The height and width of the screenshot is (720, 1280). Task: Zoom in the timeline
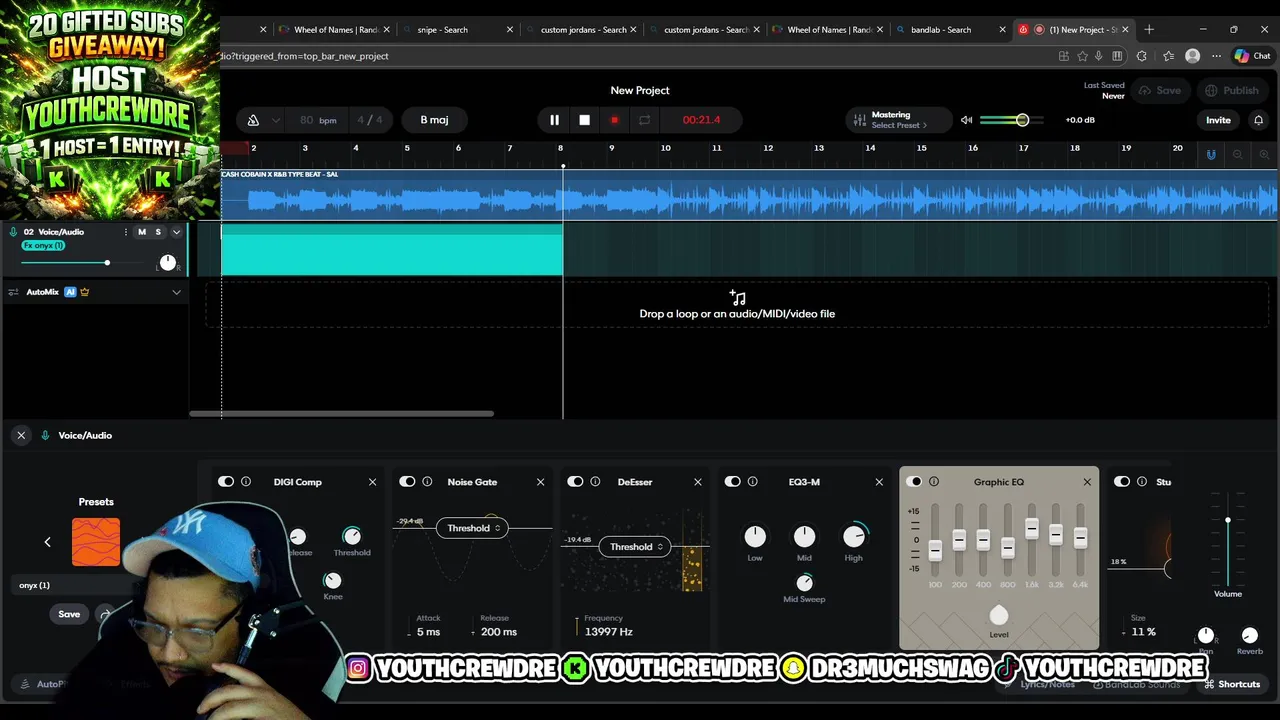pos(1264,154)
